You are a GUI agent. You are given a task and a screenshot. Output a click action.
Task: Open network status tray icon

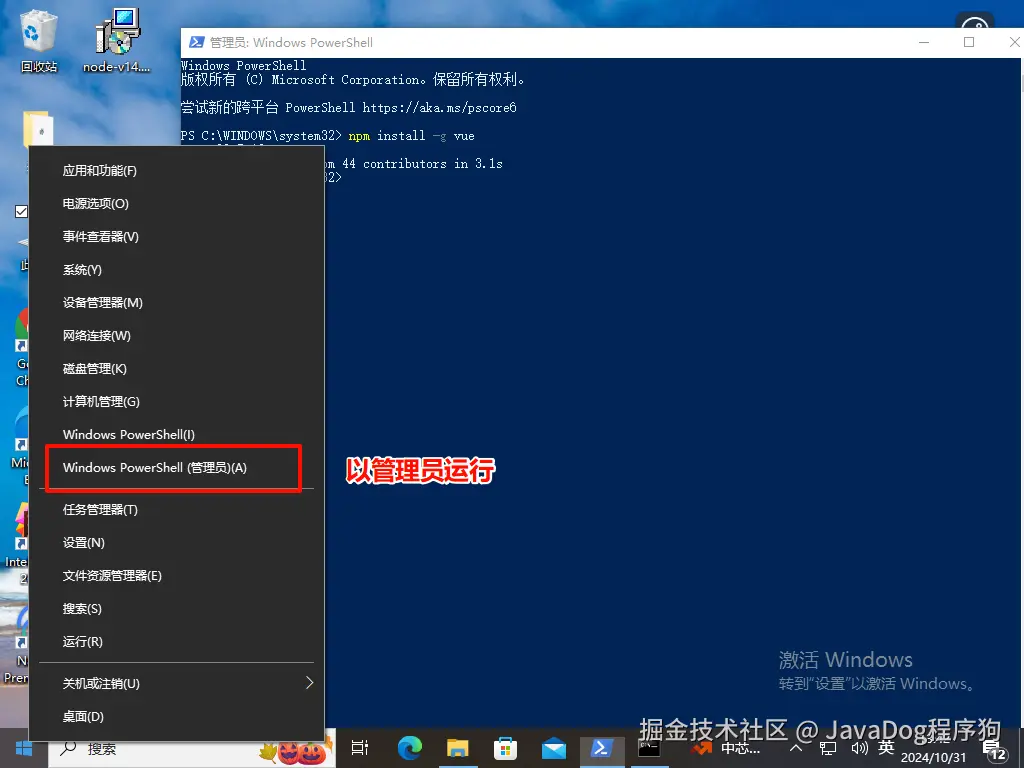click(x=827, y=748)
